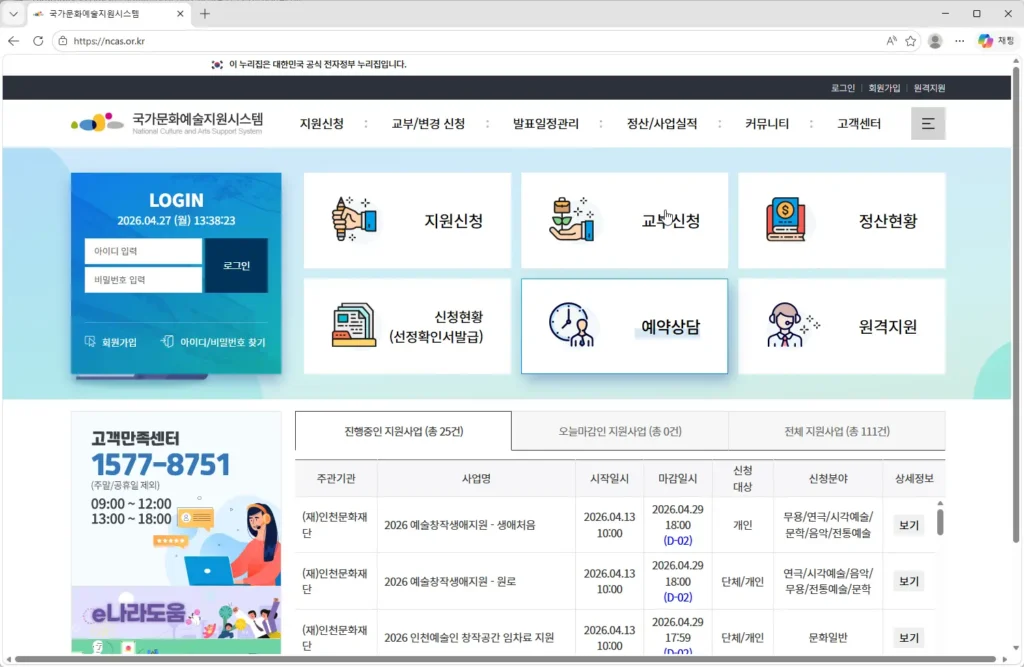Click the 원격지원 headset agent icon
1024x667 pixels.
[792, 325]
